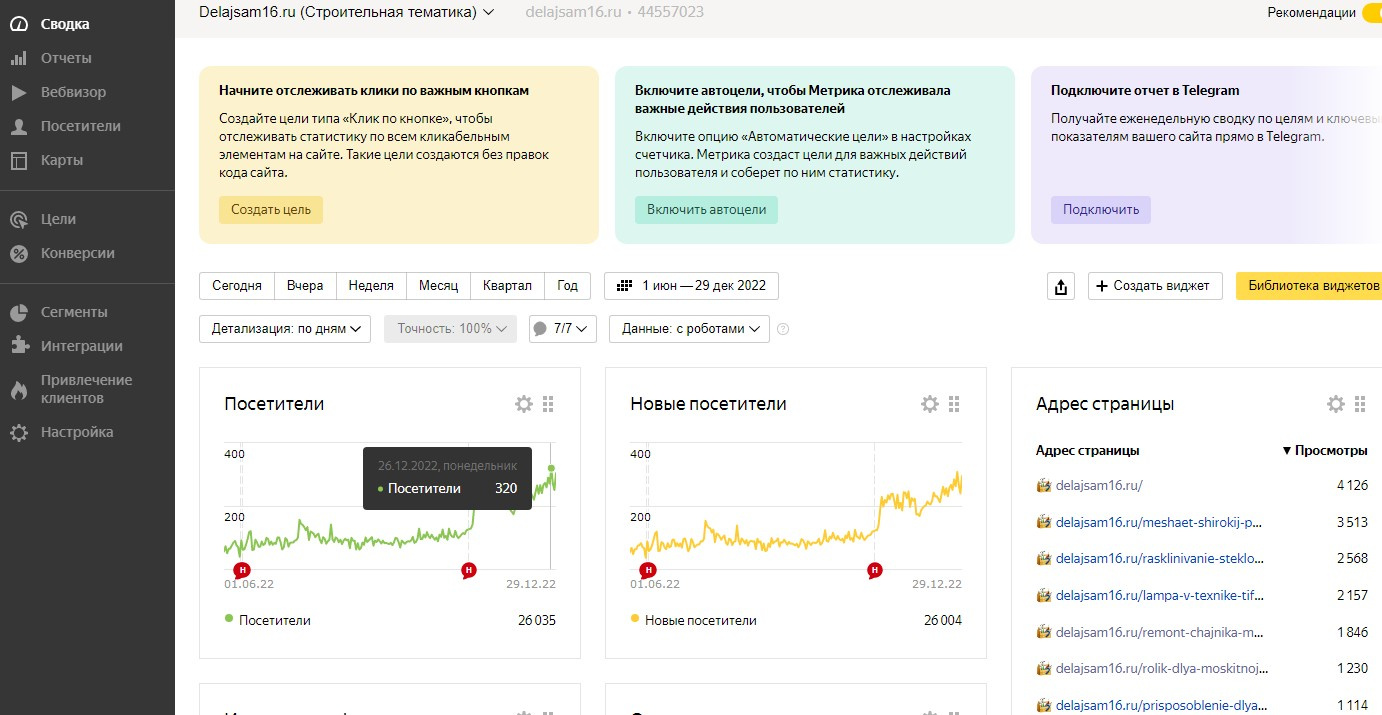Click the data help question mark icon
The image size is (1382, 715).
(x=783, y=329)
